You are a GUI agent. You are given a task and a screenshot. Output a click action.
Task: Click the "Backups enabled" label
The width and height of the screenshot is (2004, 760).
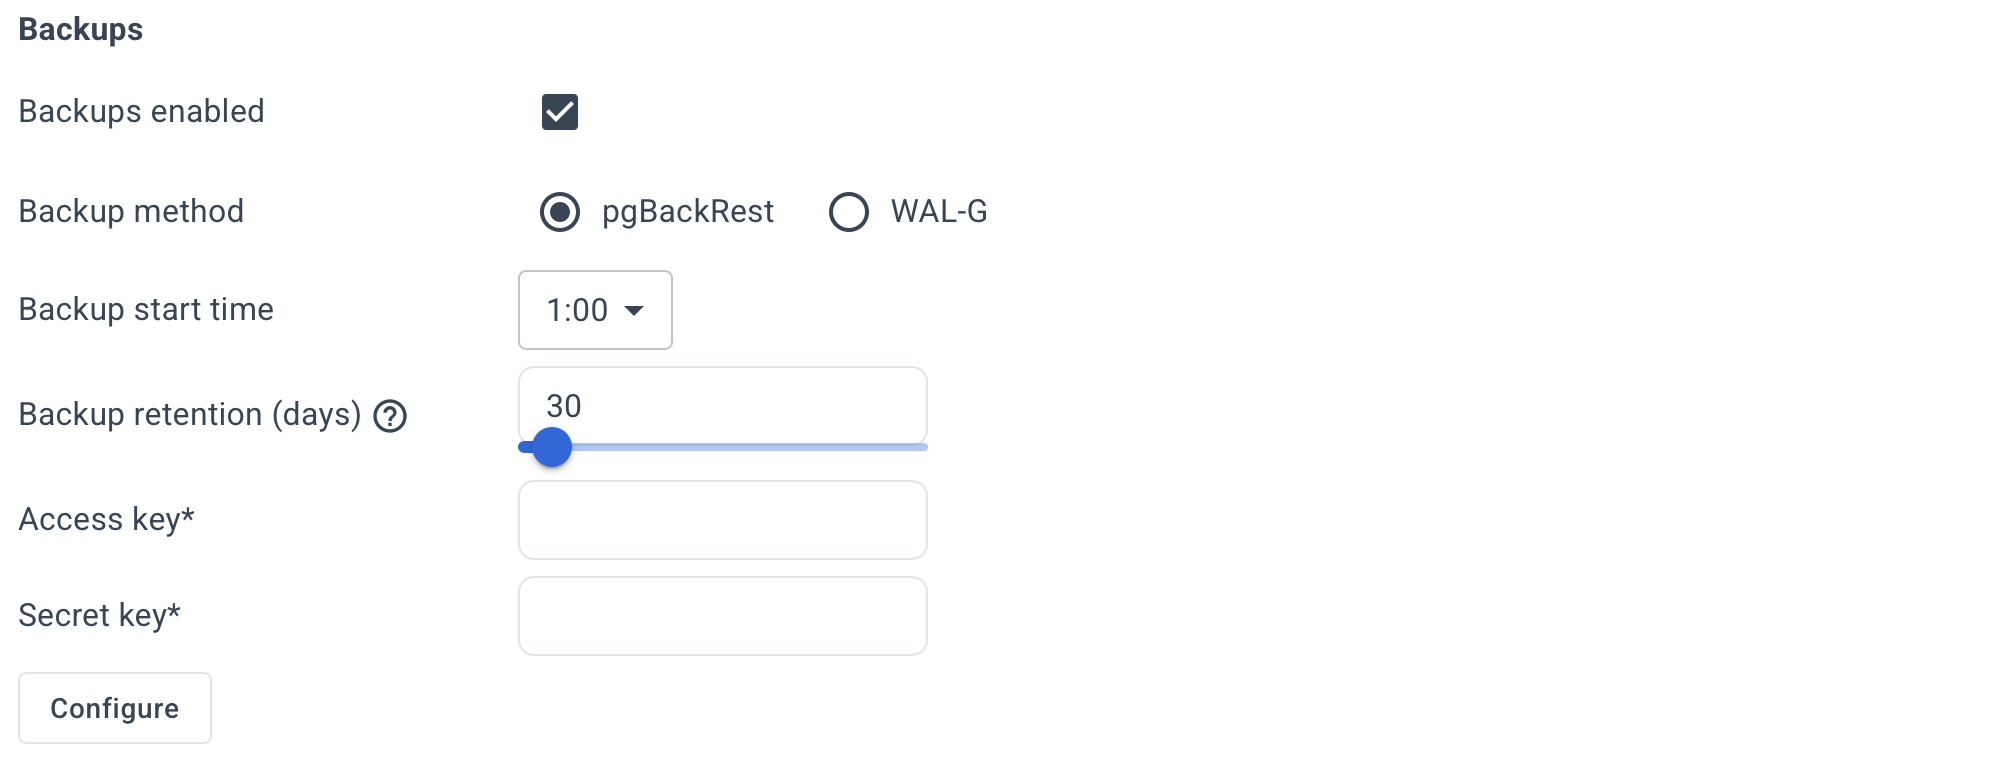(141, 111)
